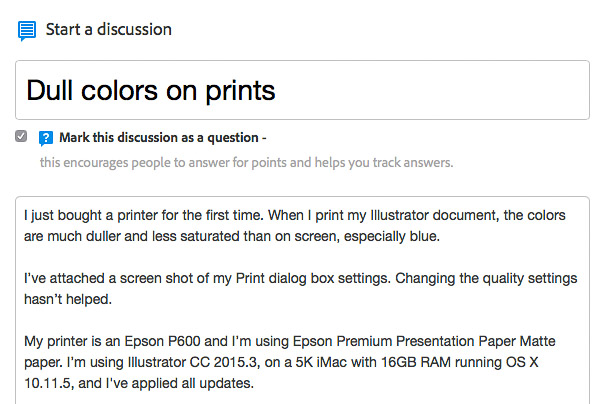Screen dimensions: 605x404
Task: Click 'Epson P600' in the message body
Action: [x=162, y=341]
